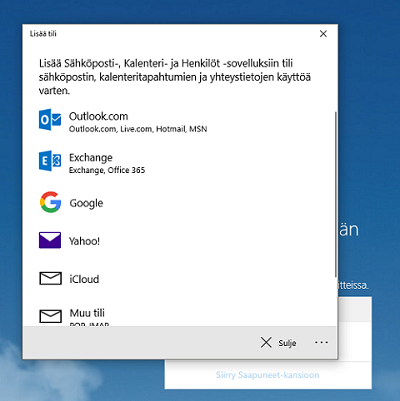This screenshot has width=400, height=401.
Task: Choose the Outlook.com account option
Action: pos(98,116)
